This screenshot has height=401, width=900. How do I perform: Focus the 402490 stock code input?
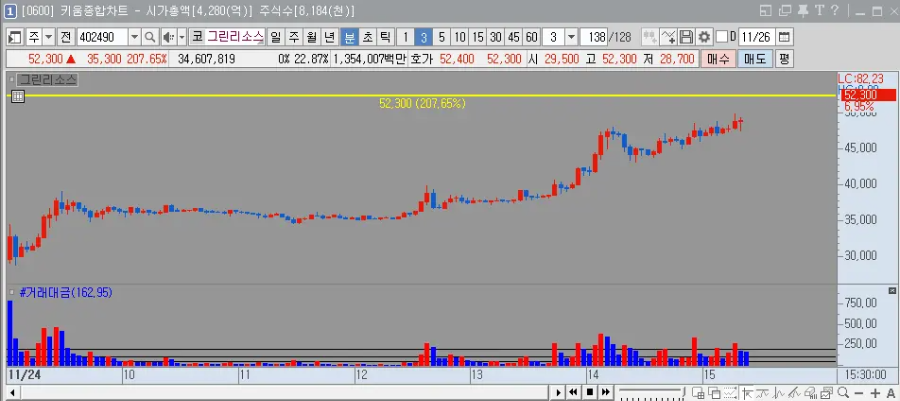coord(103,37)
